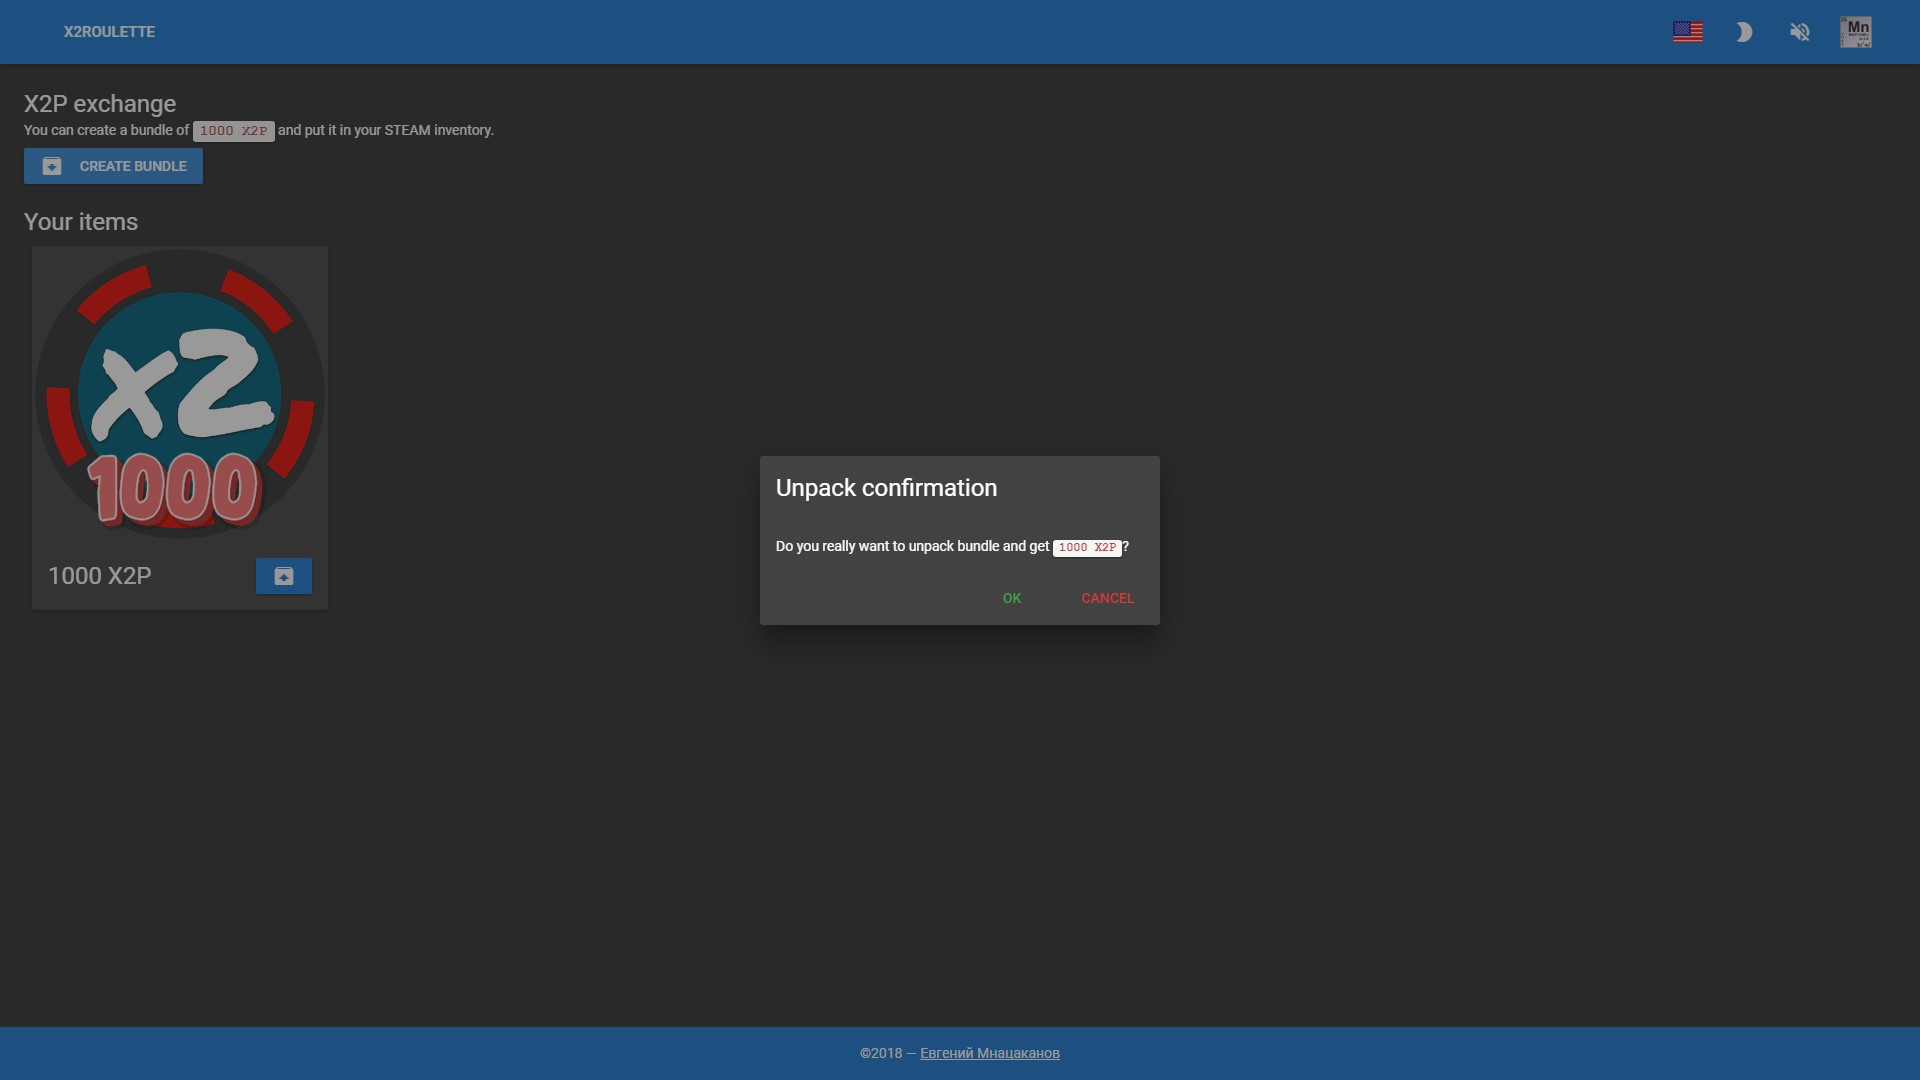Click the CREATE BUNDLE button
The height and width of the screenshot is (1080, 1920).
coord(113,166)
